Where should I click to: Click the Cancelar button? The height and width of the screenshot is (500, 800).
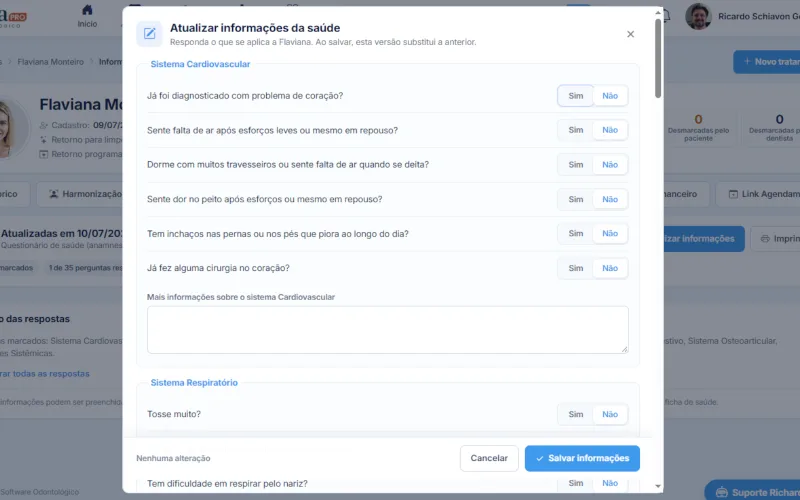pos(489,458)
